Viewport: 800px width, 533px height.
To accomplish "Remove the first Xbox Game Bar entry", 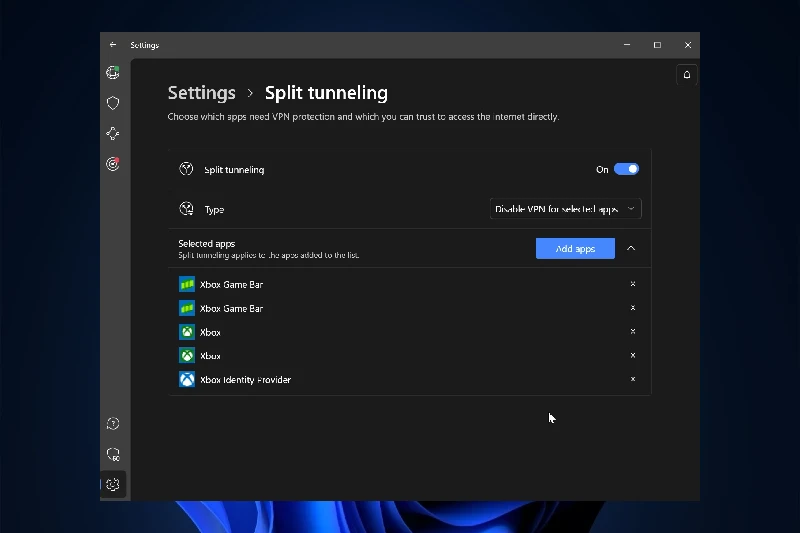I will (x=633, y=284).
